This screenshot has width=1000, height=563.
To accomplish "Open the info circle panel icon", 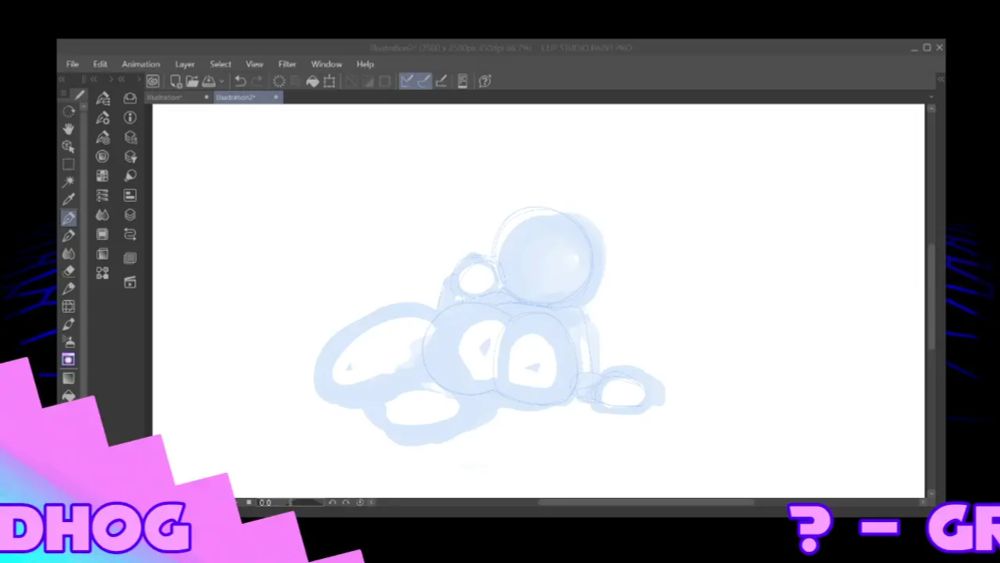I will coord(130,117).
